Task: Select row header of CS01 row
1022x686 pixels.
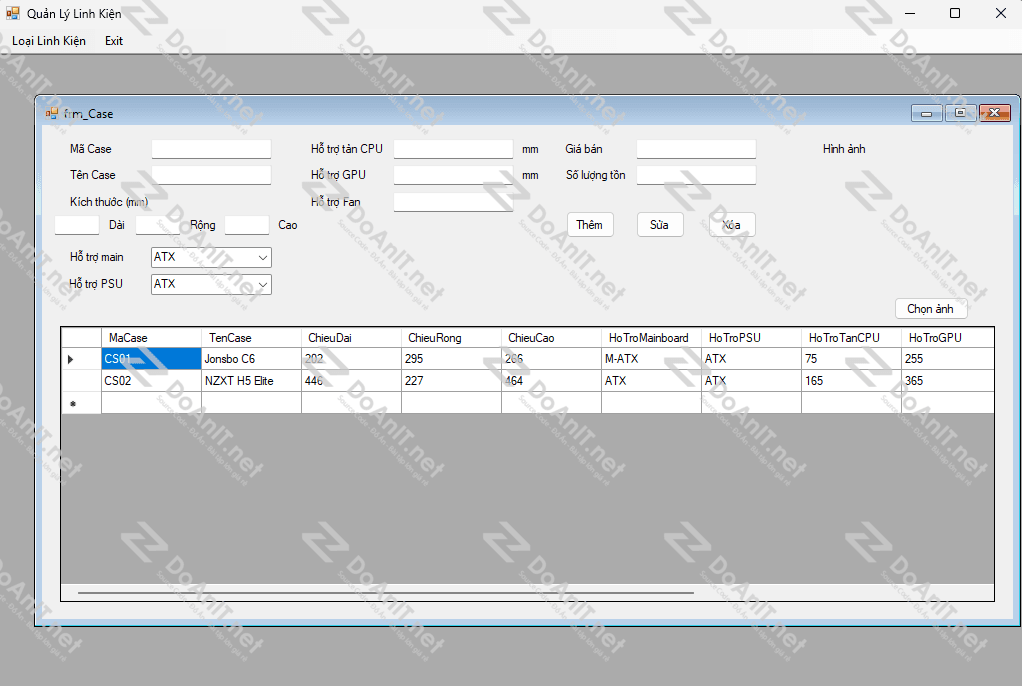Action: pos(81,359)
